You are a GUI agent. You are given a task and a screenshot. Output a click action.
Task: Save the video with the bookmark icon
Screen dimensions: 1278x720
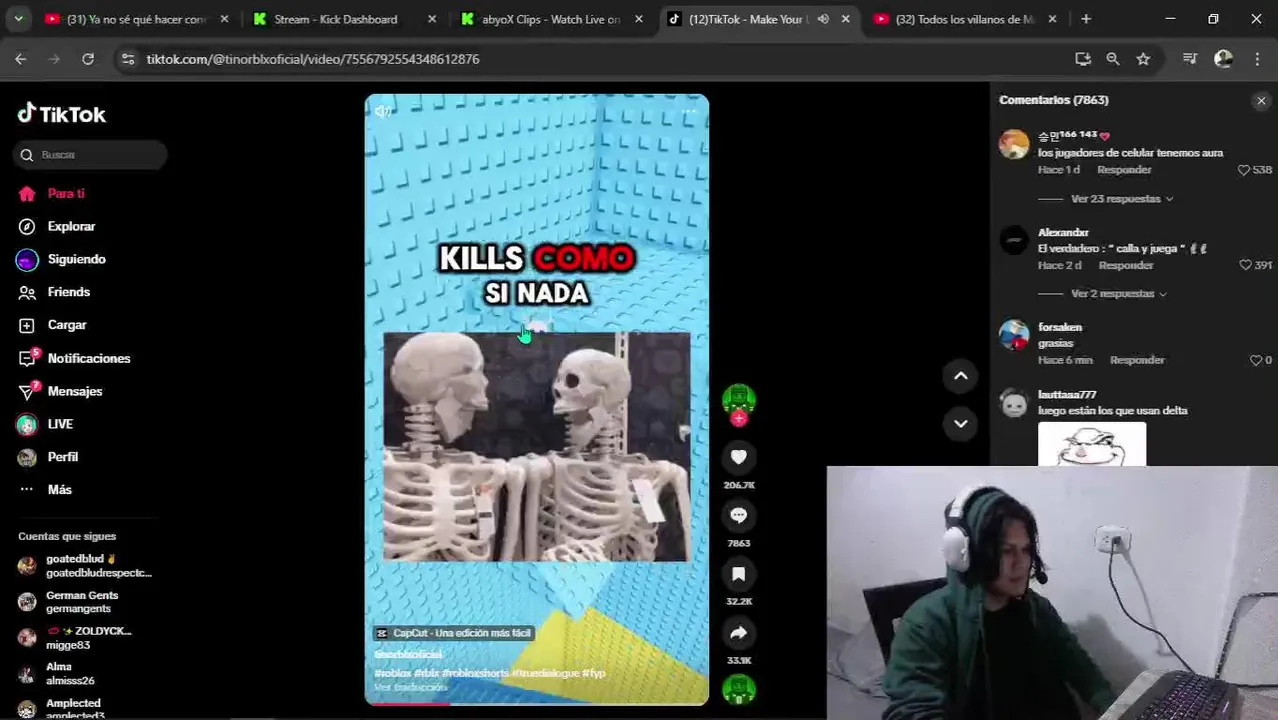tap(739, 574)
